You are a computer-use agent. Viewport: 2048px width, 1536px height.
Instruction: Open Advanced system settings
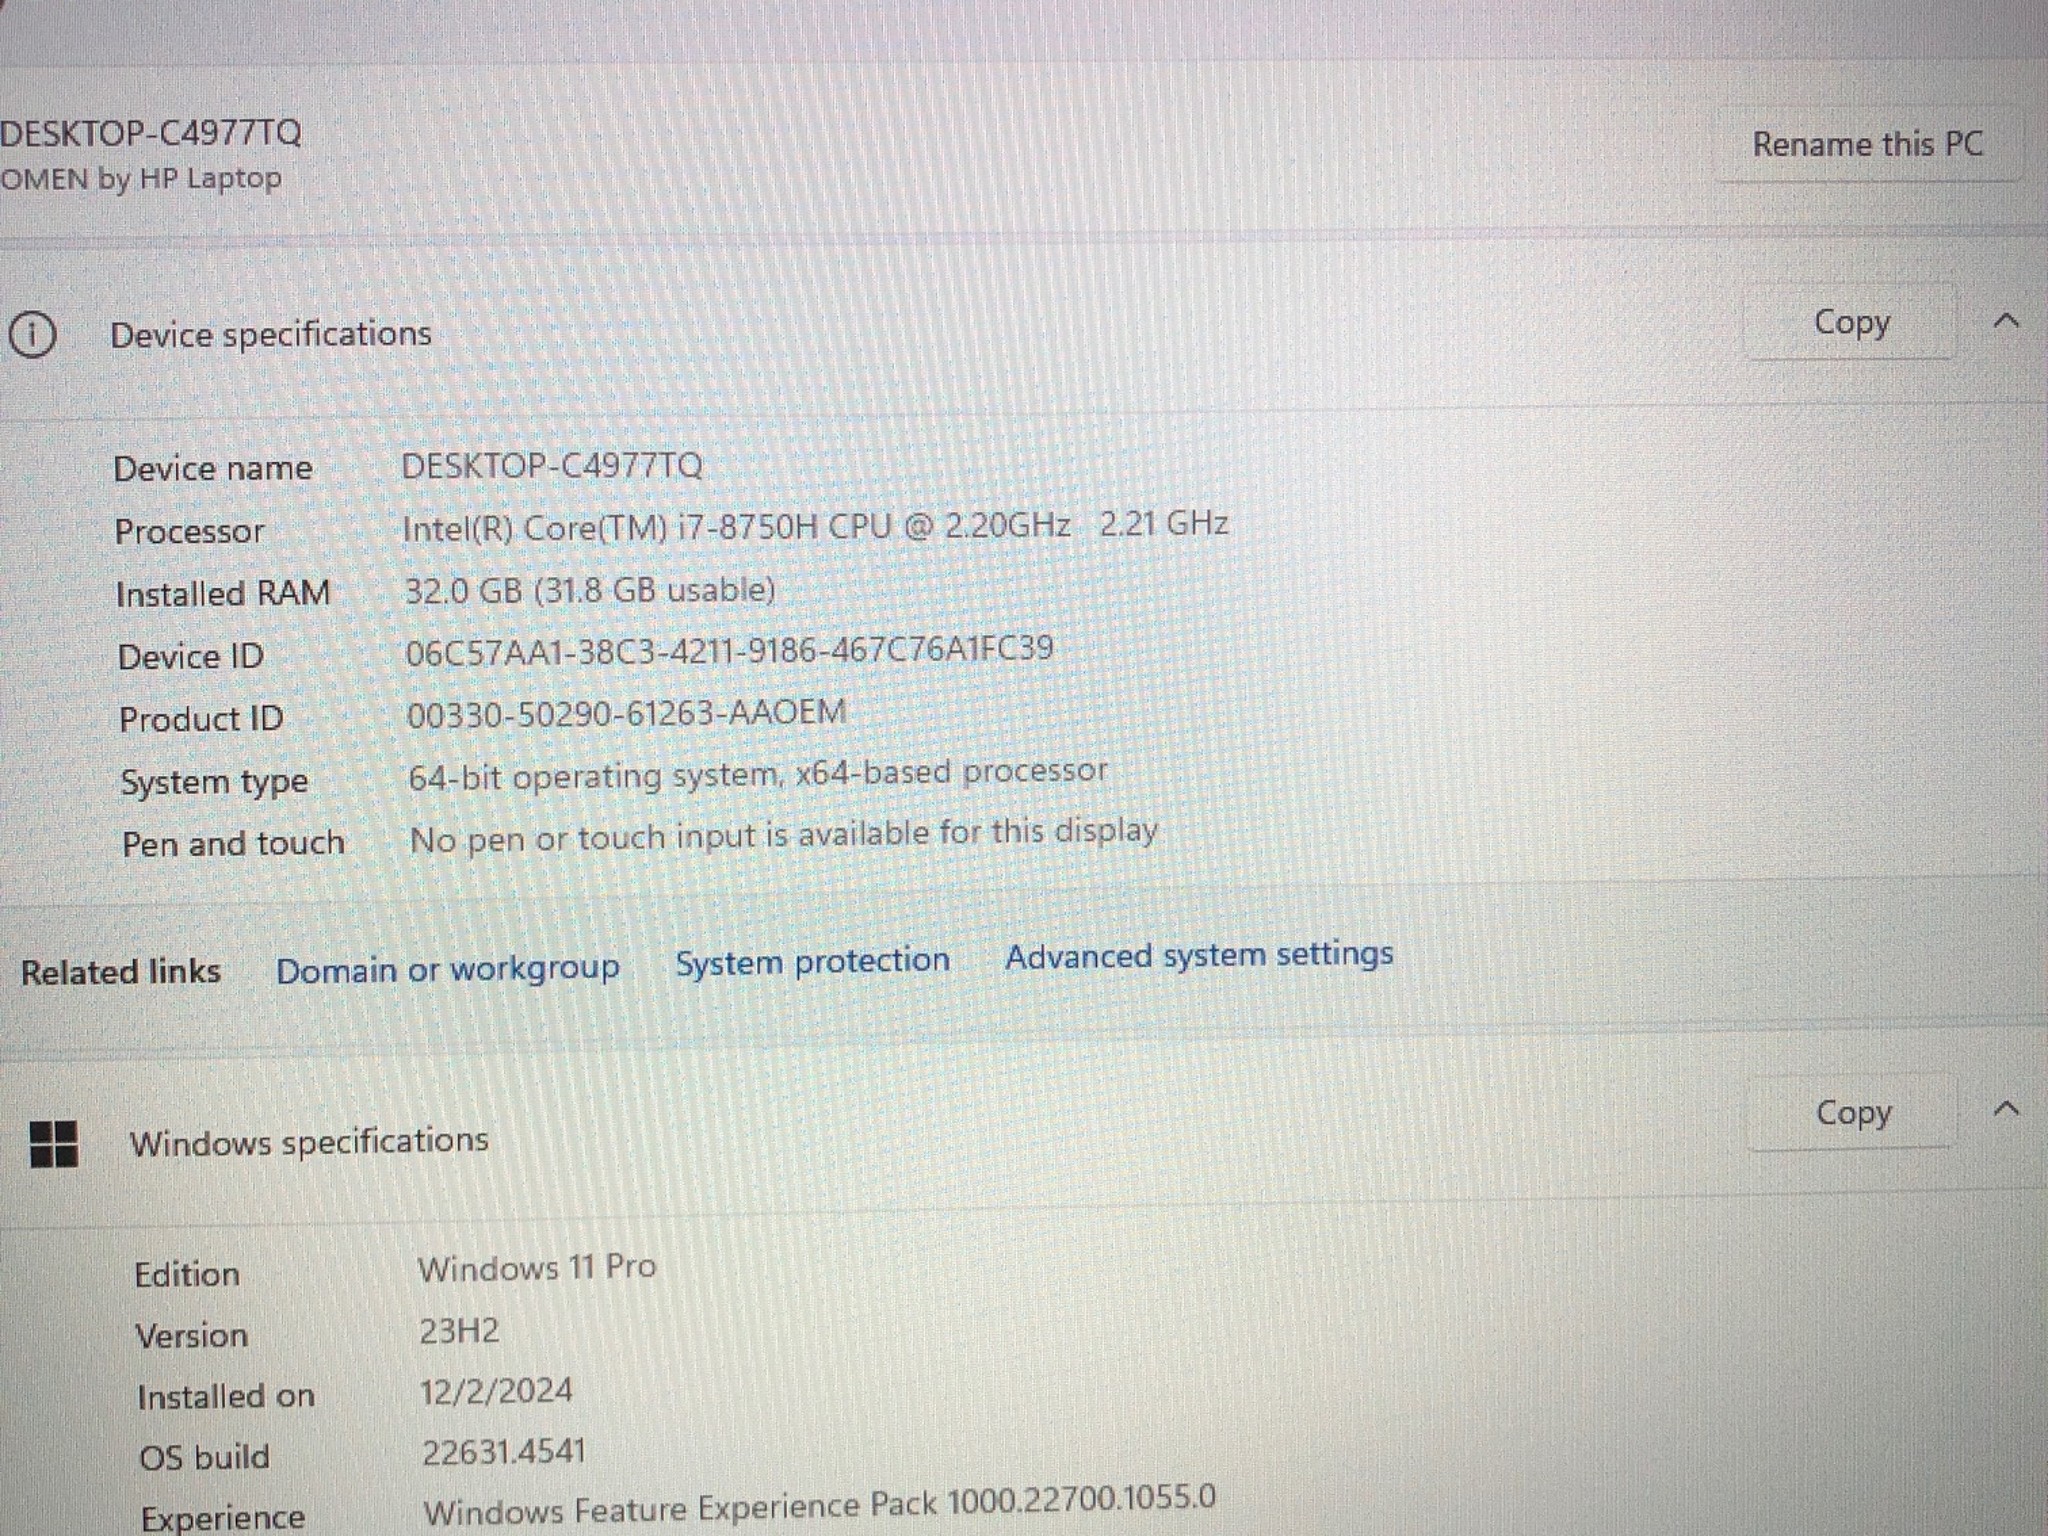click(1199, 956)
